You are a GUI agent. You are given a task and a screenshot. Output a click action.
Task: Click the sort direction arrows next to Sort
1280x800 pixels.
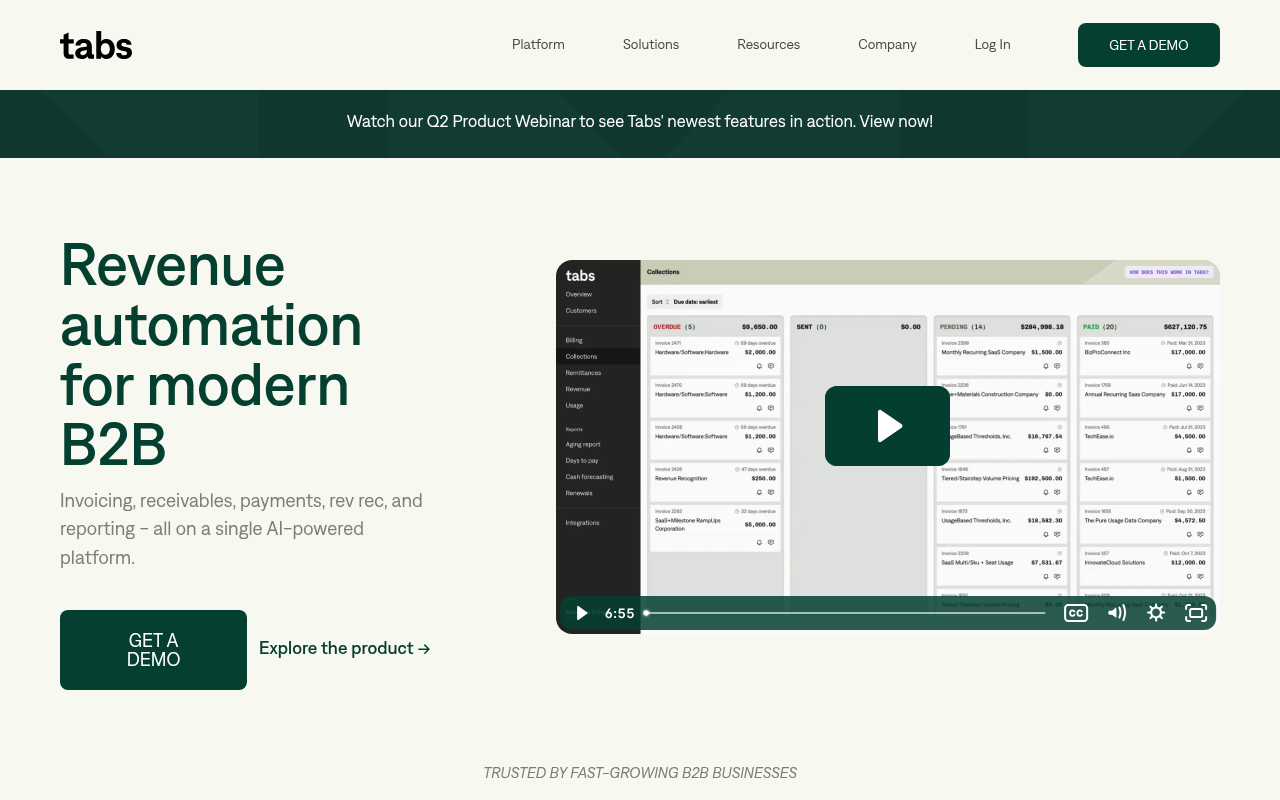(669, 301)
